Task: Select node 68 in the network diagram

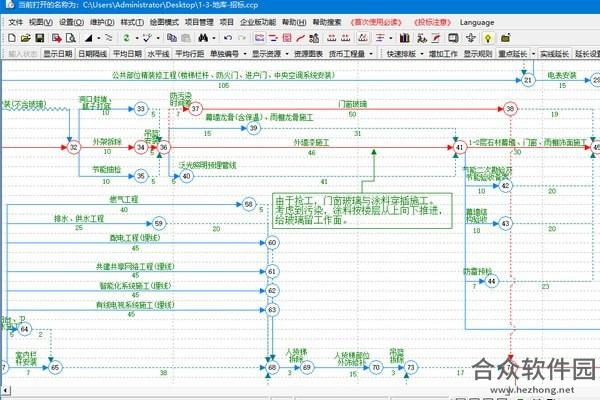Action: 272,367
